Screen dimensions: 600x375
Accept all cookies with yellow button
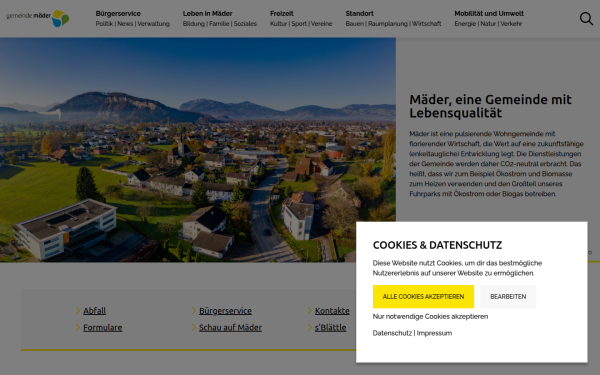(x=423, y=297)
